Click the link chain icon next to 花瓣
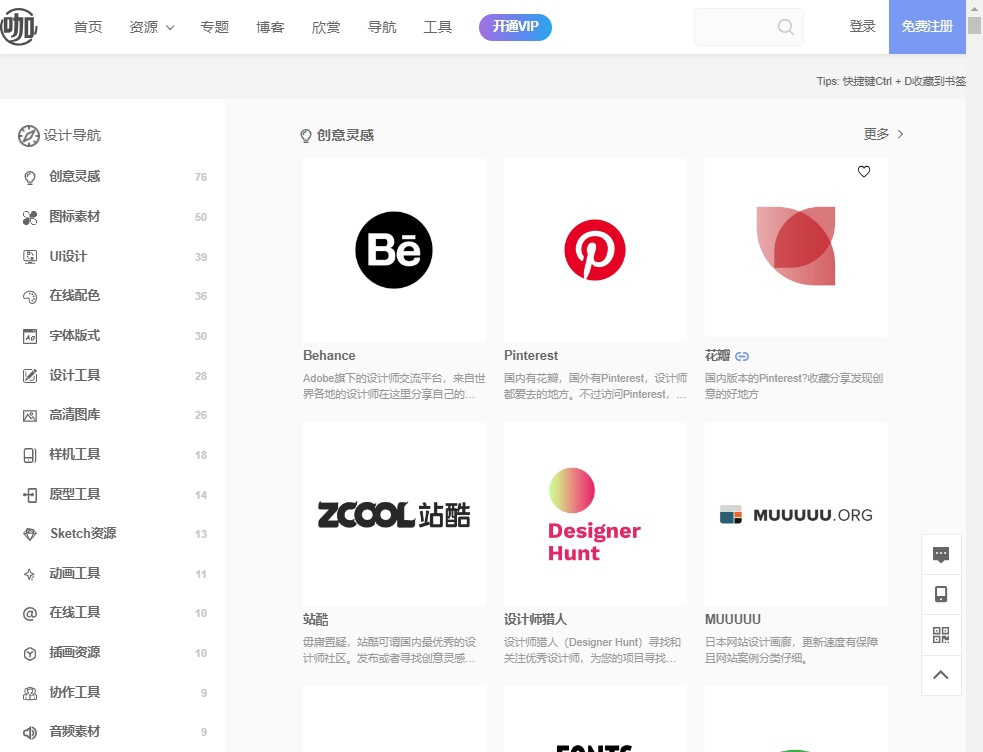983x752 pixels. coord(742,356)
